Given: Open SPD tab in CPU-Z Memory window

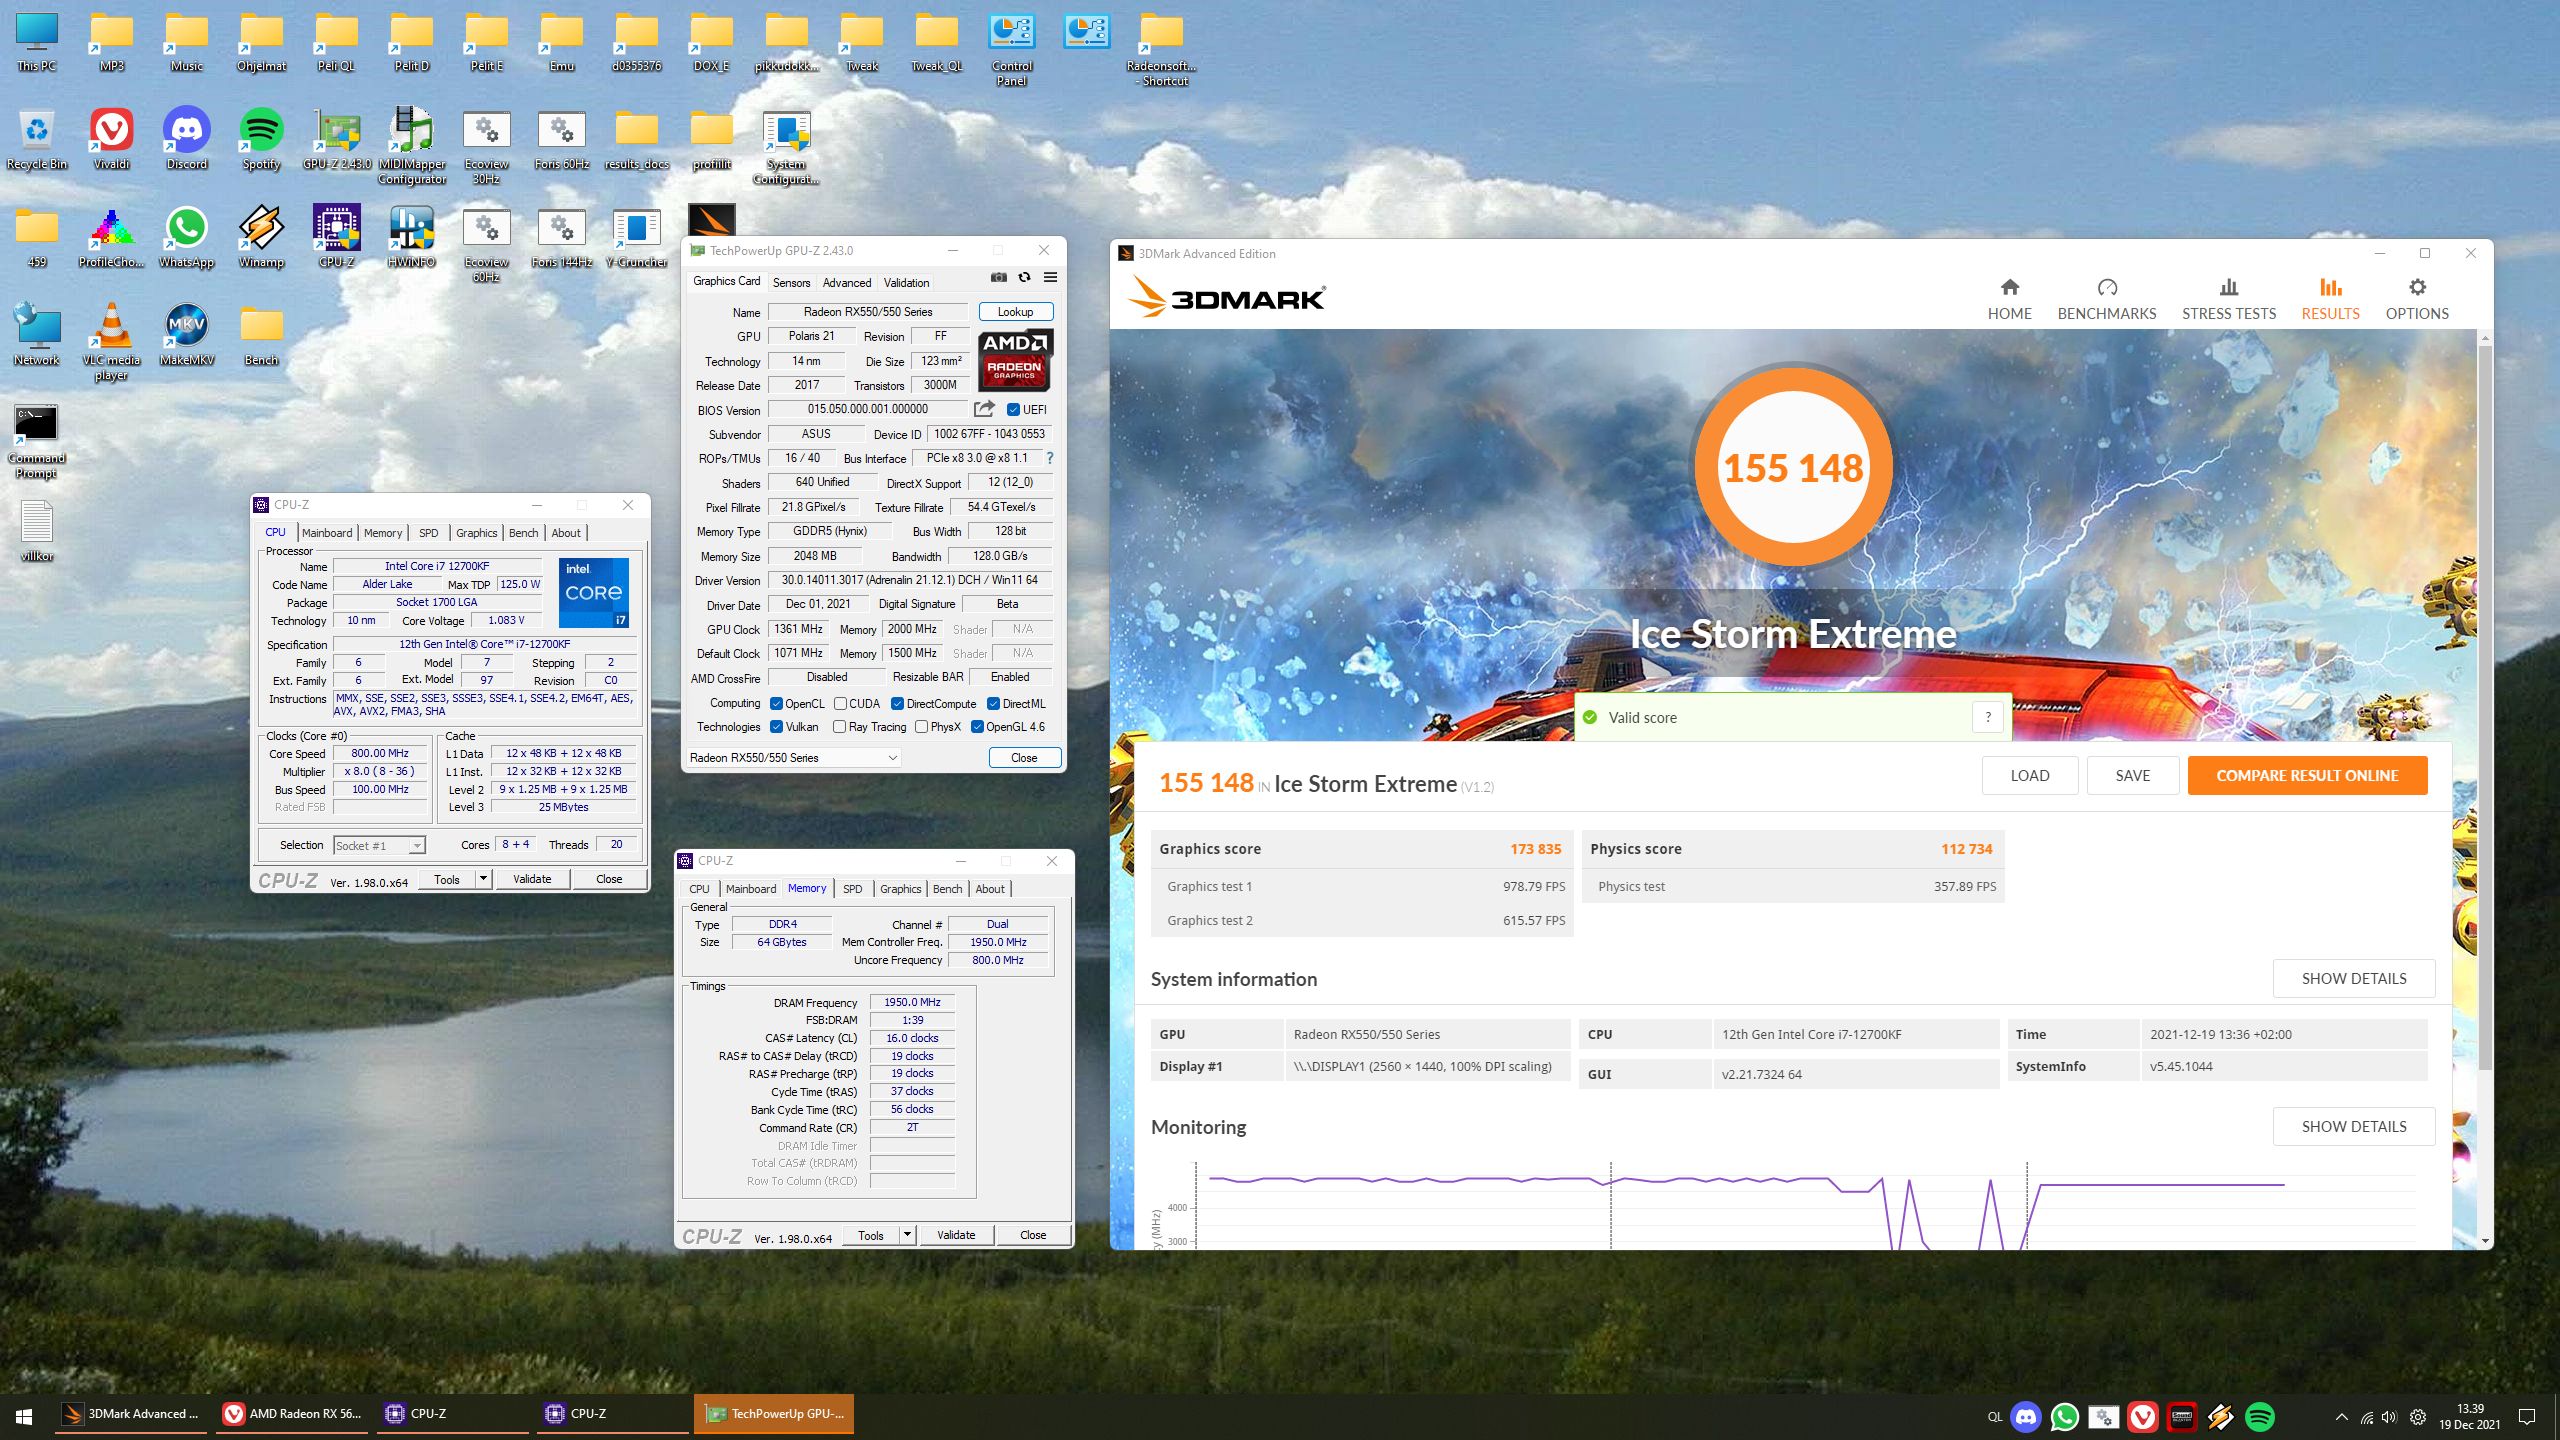Looking at the screenshot, I should [x=852, y=889].
